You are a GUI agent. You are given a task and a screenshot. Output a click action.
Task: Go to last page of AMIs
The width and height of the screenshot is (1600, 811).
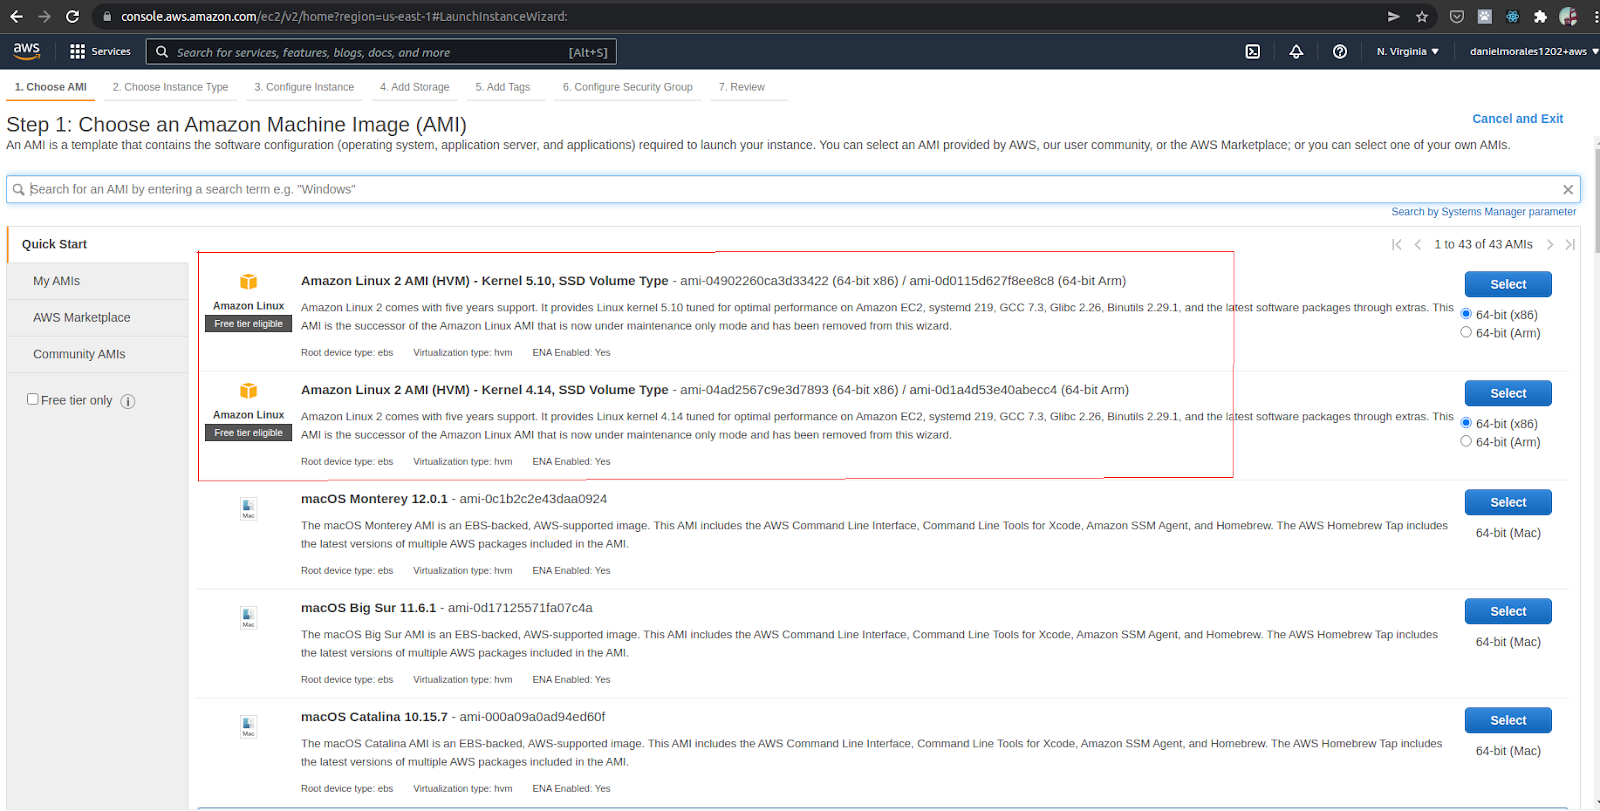click(1570, 244)
